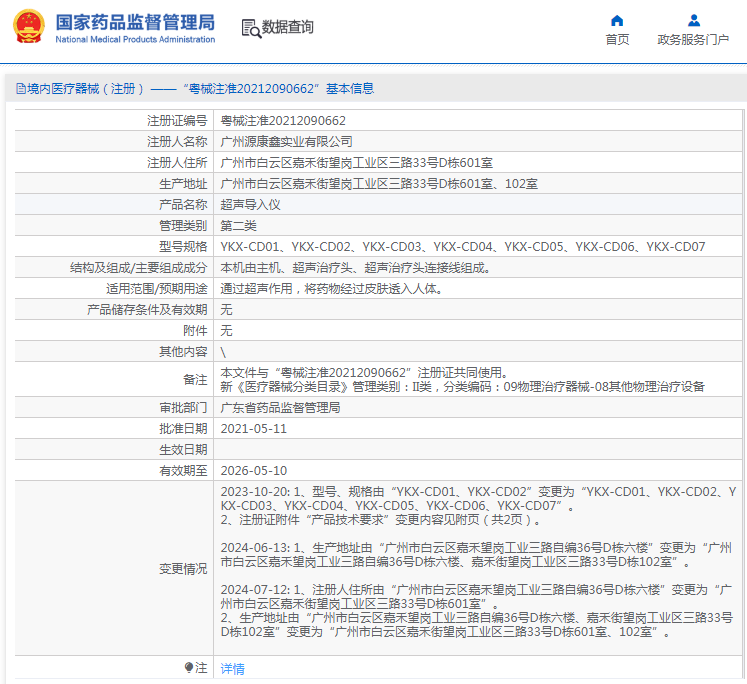Click the 产品储存条件及有效期 label
The image size is (747, 684).
tap(147, 310)
